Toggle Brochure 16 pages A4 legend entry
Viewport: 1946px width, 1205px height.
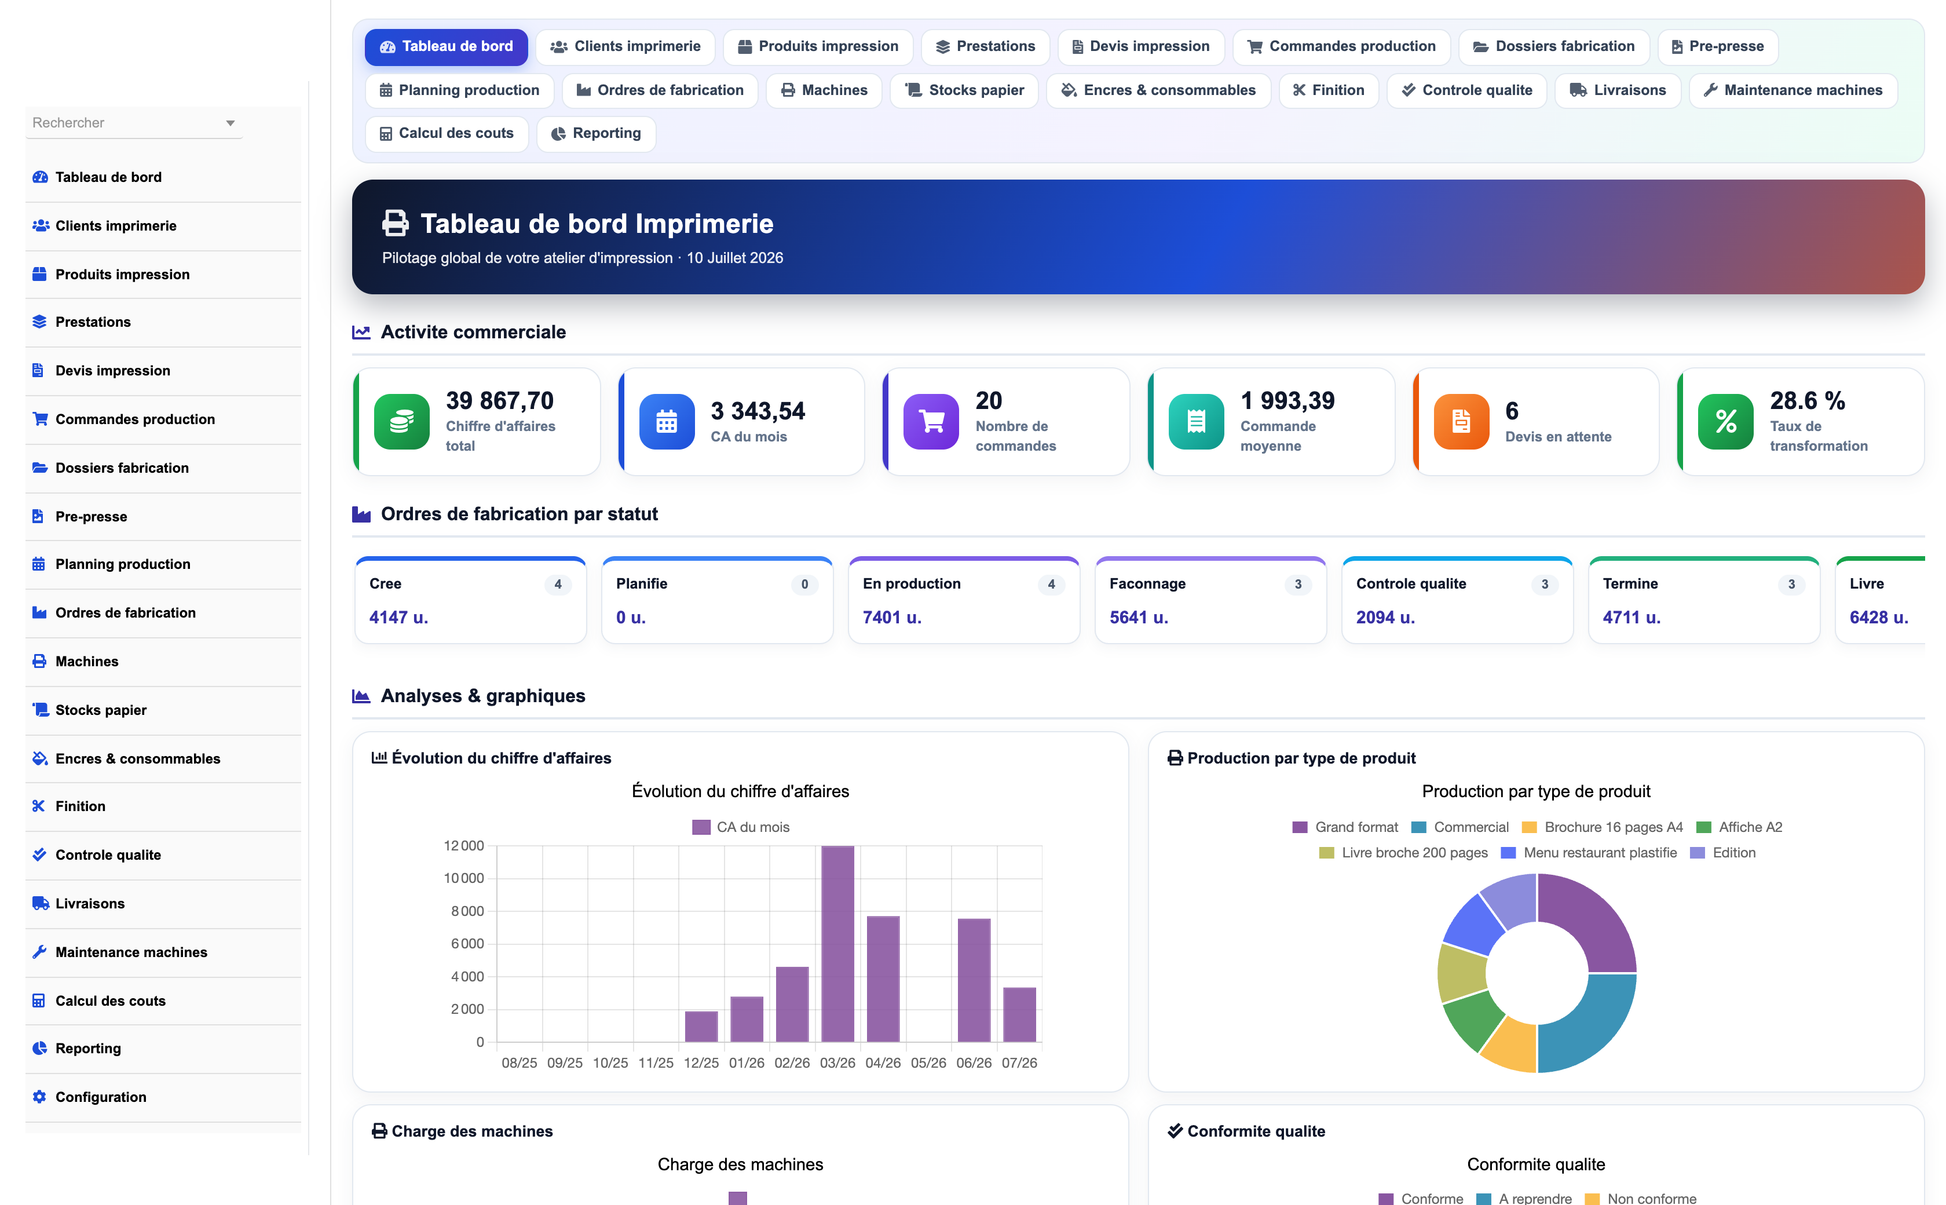click(x=1602, y=827)
